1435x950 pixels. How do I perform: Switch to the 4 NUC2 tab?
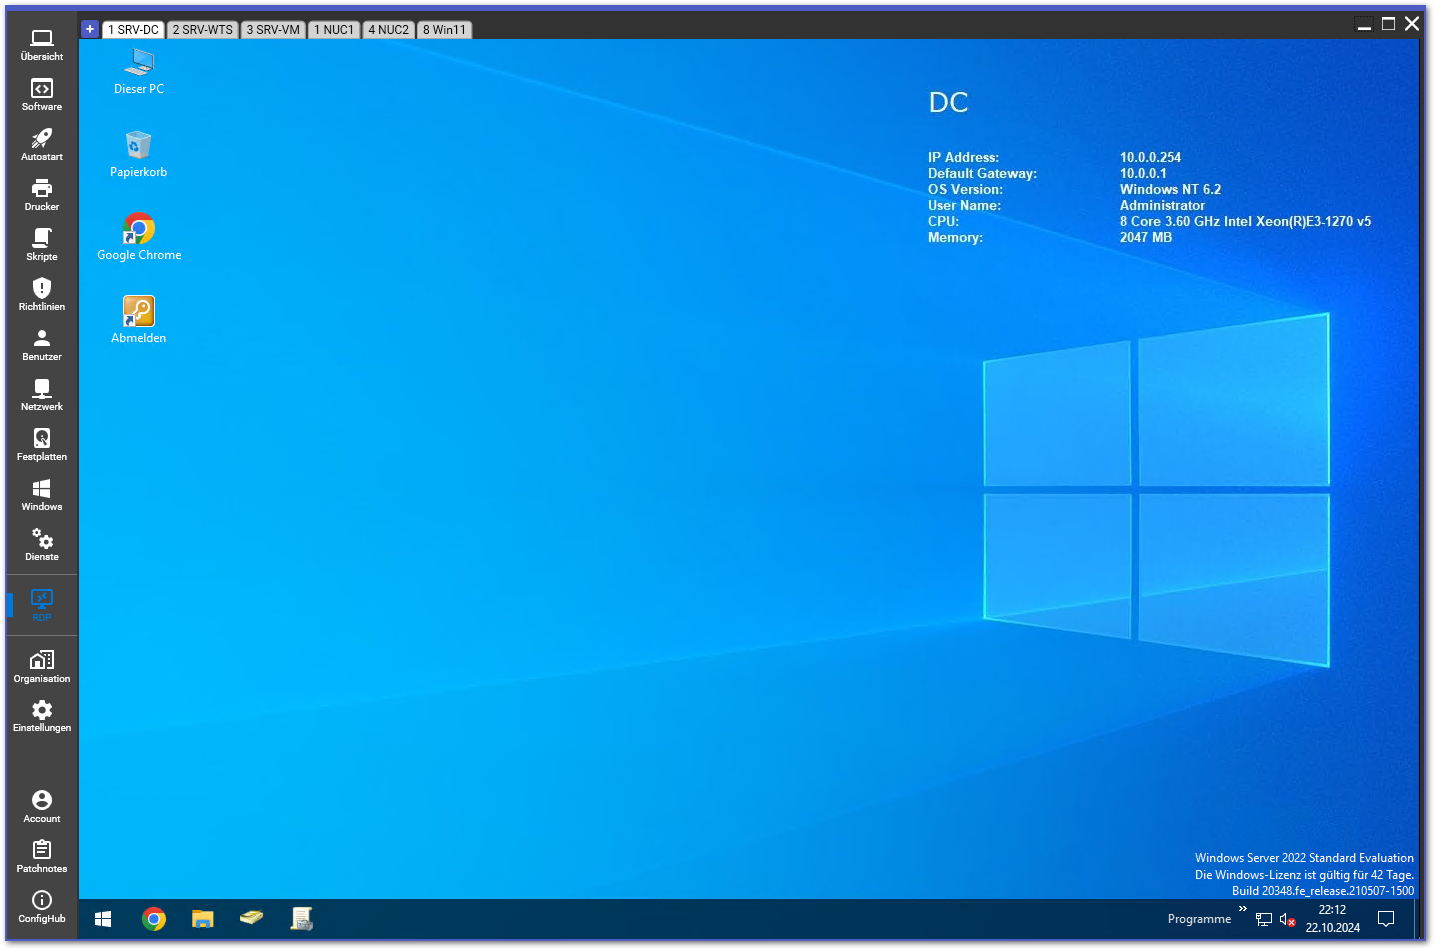click(x=388, y=30)
